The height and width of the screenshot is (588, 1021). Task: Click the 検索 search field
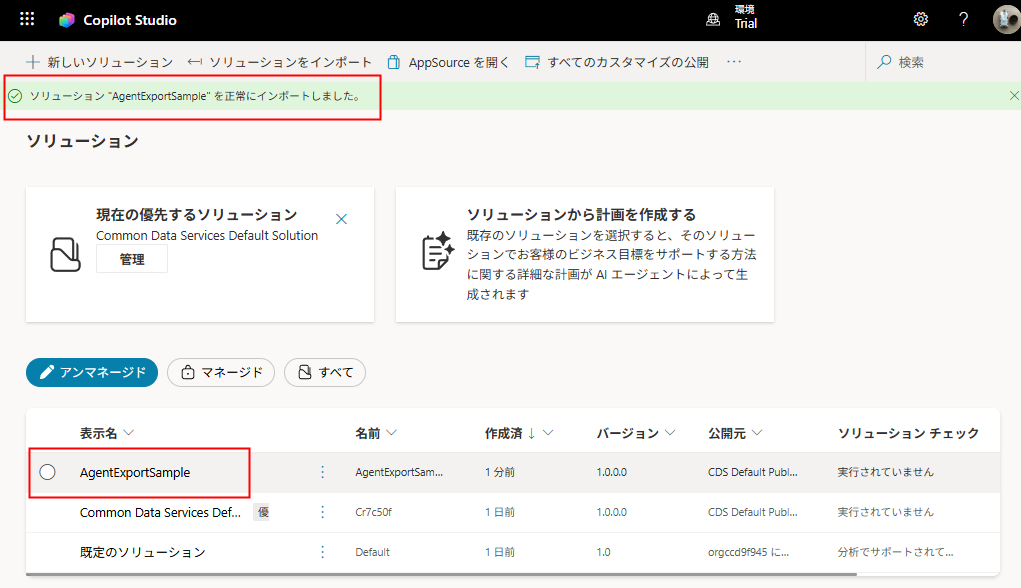940,62
